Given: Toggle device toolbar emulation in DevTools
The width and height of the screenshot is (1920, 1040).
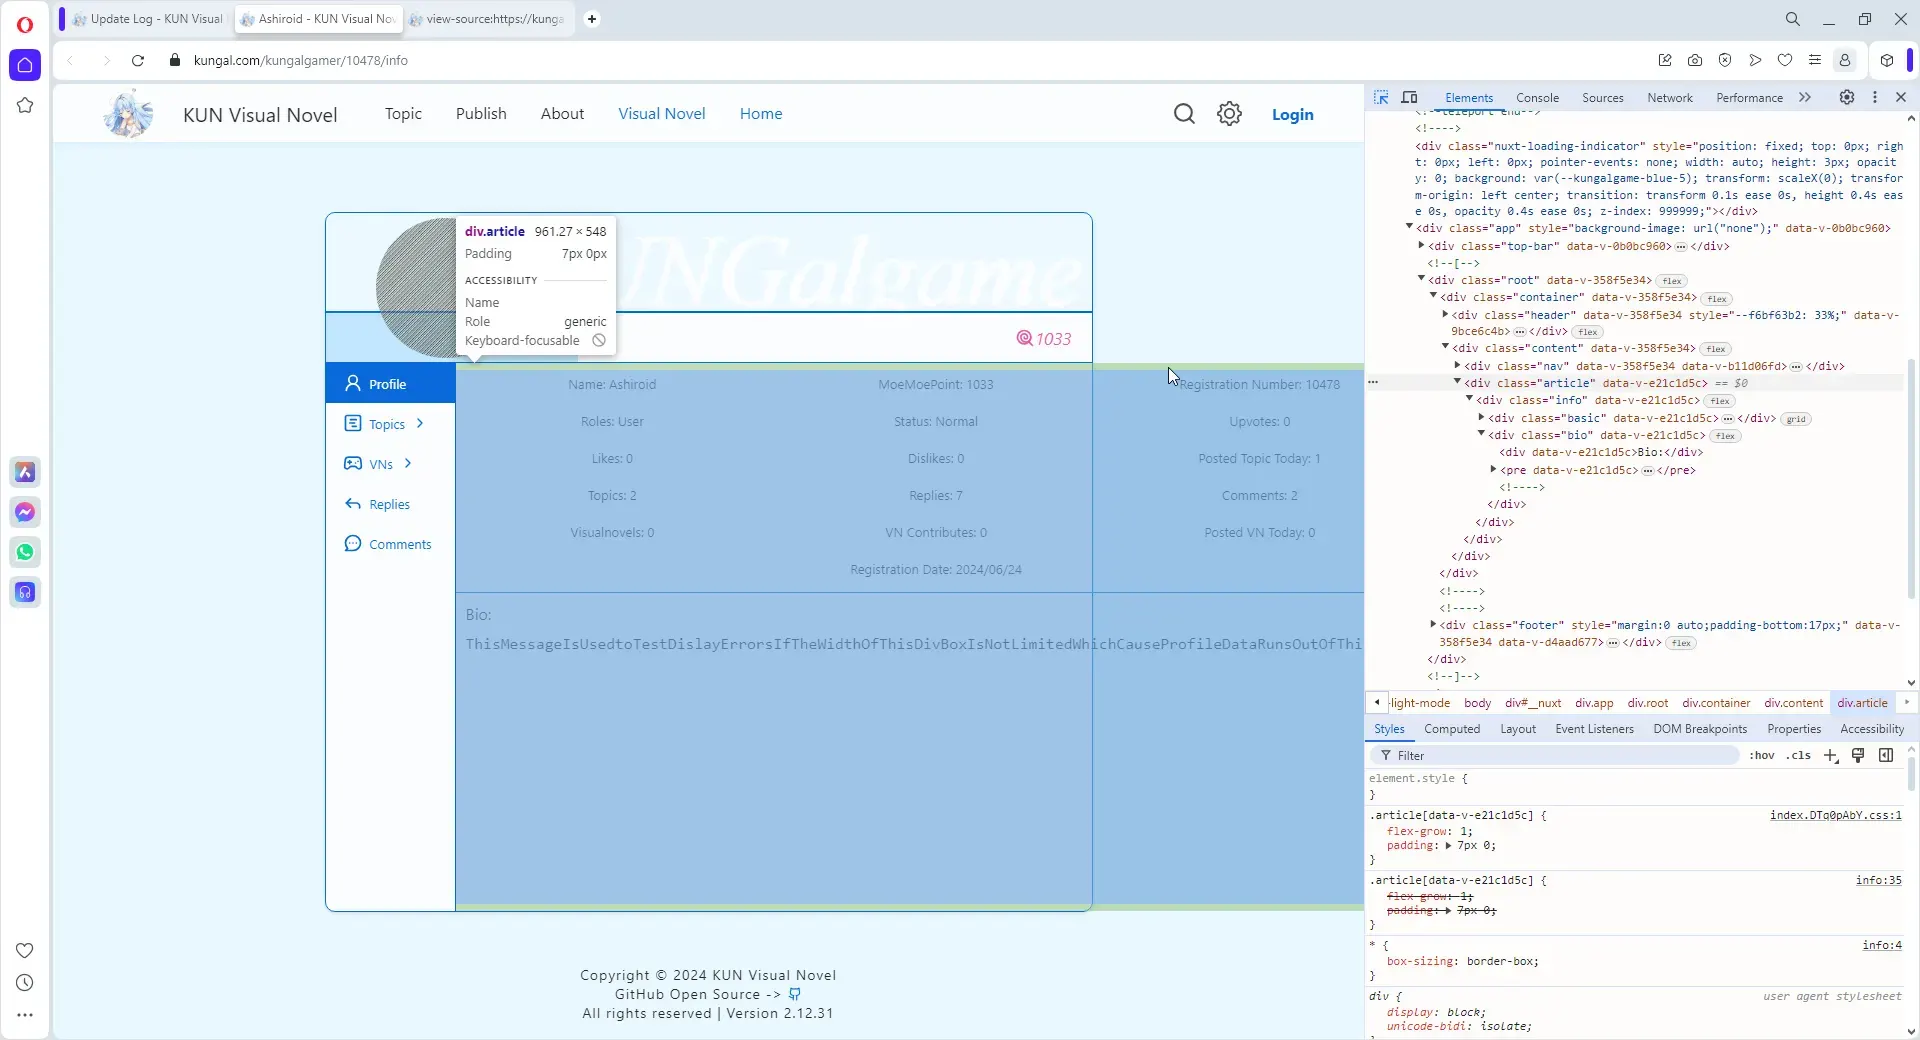Looking at the screenshot, I should tap(1410, 97).
